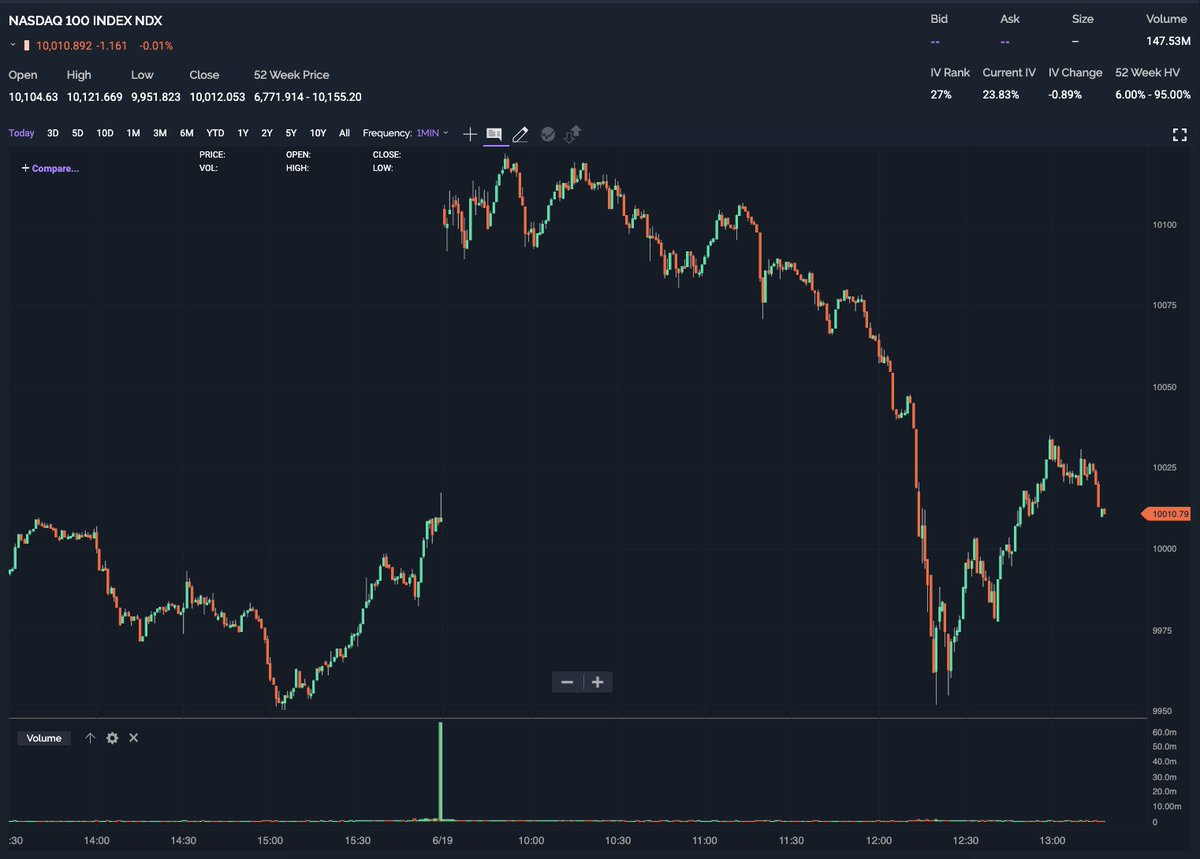The width and height of the screenshot is (1200, 859).
Task: Click the IV Change value -0.89%
Action: 1065,94
